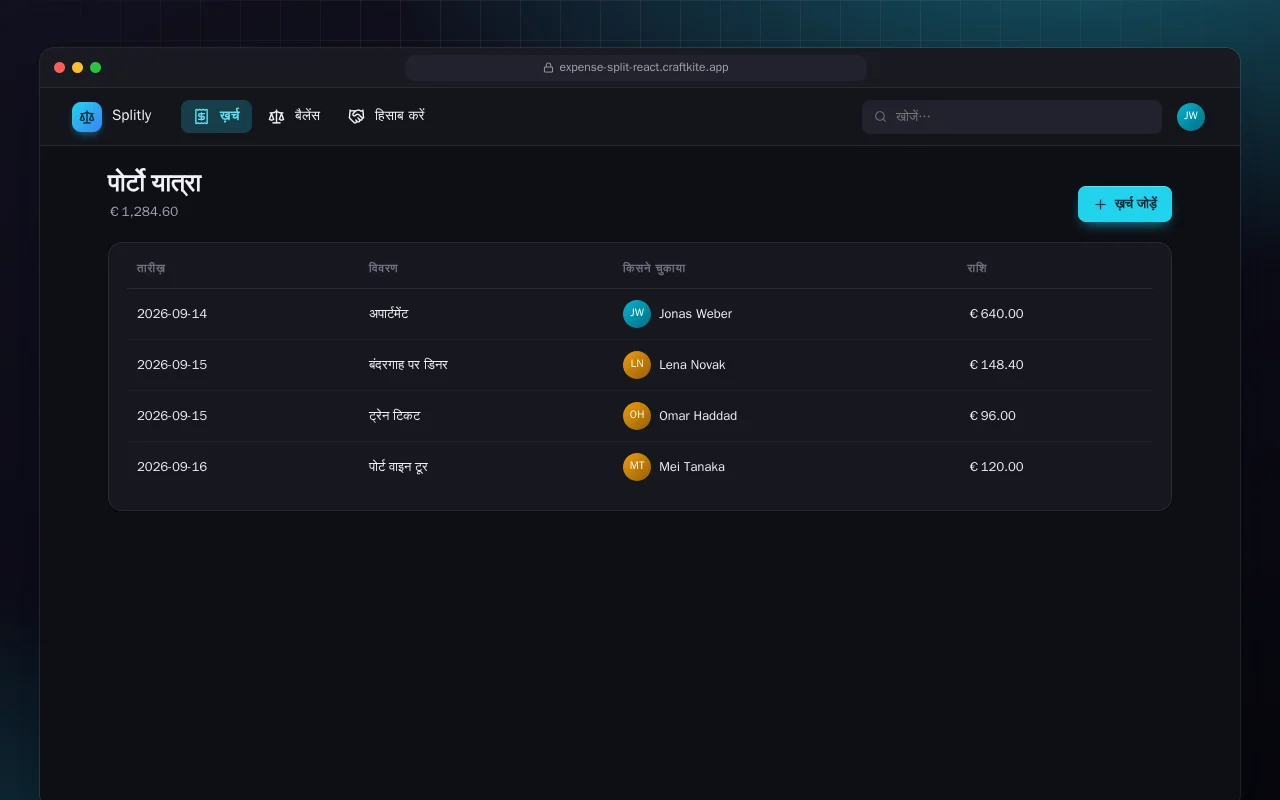
Task: Click the handshake icon beside हिसाब करें
Action: pyautogui.click(x=356, y=117)
